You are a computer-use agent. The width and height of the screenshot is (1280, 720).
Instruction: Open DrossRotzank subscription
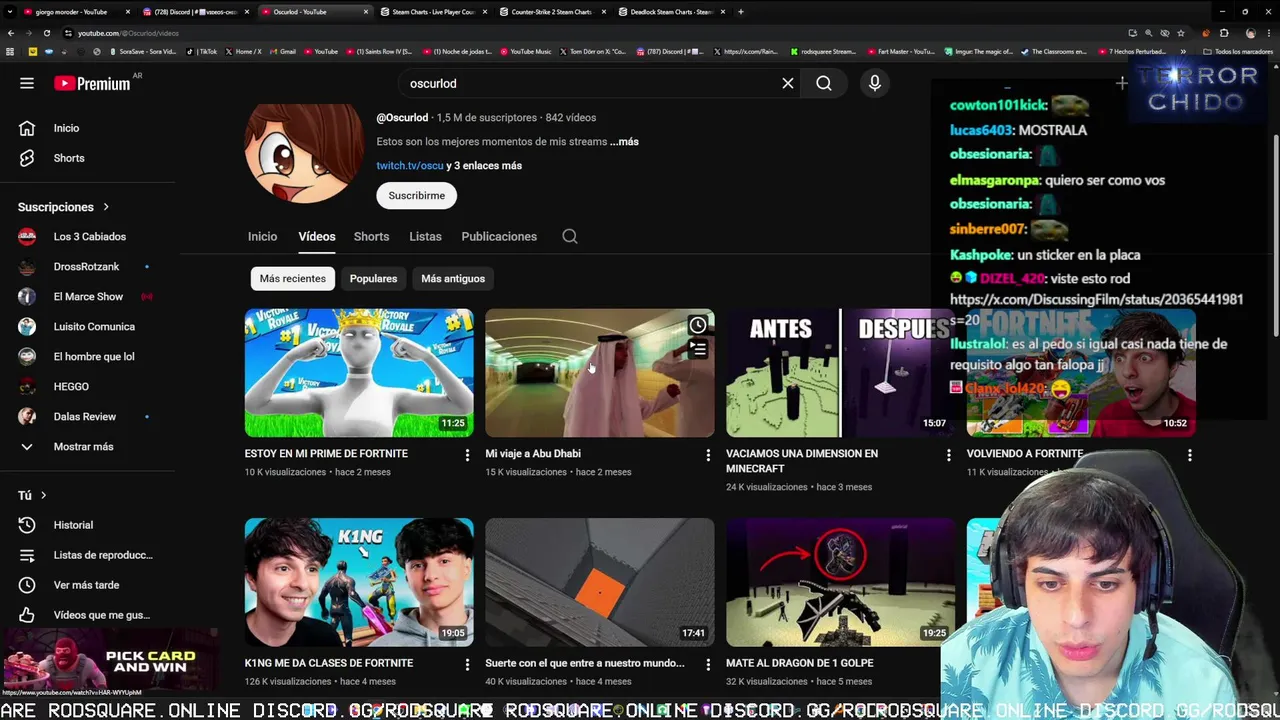(x=87, y=267)
